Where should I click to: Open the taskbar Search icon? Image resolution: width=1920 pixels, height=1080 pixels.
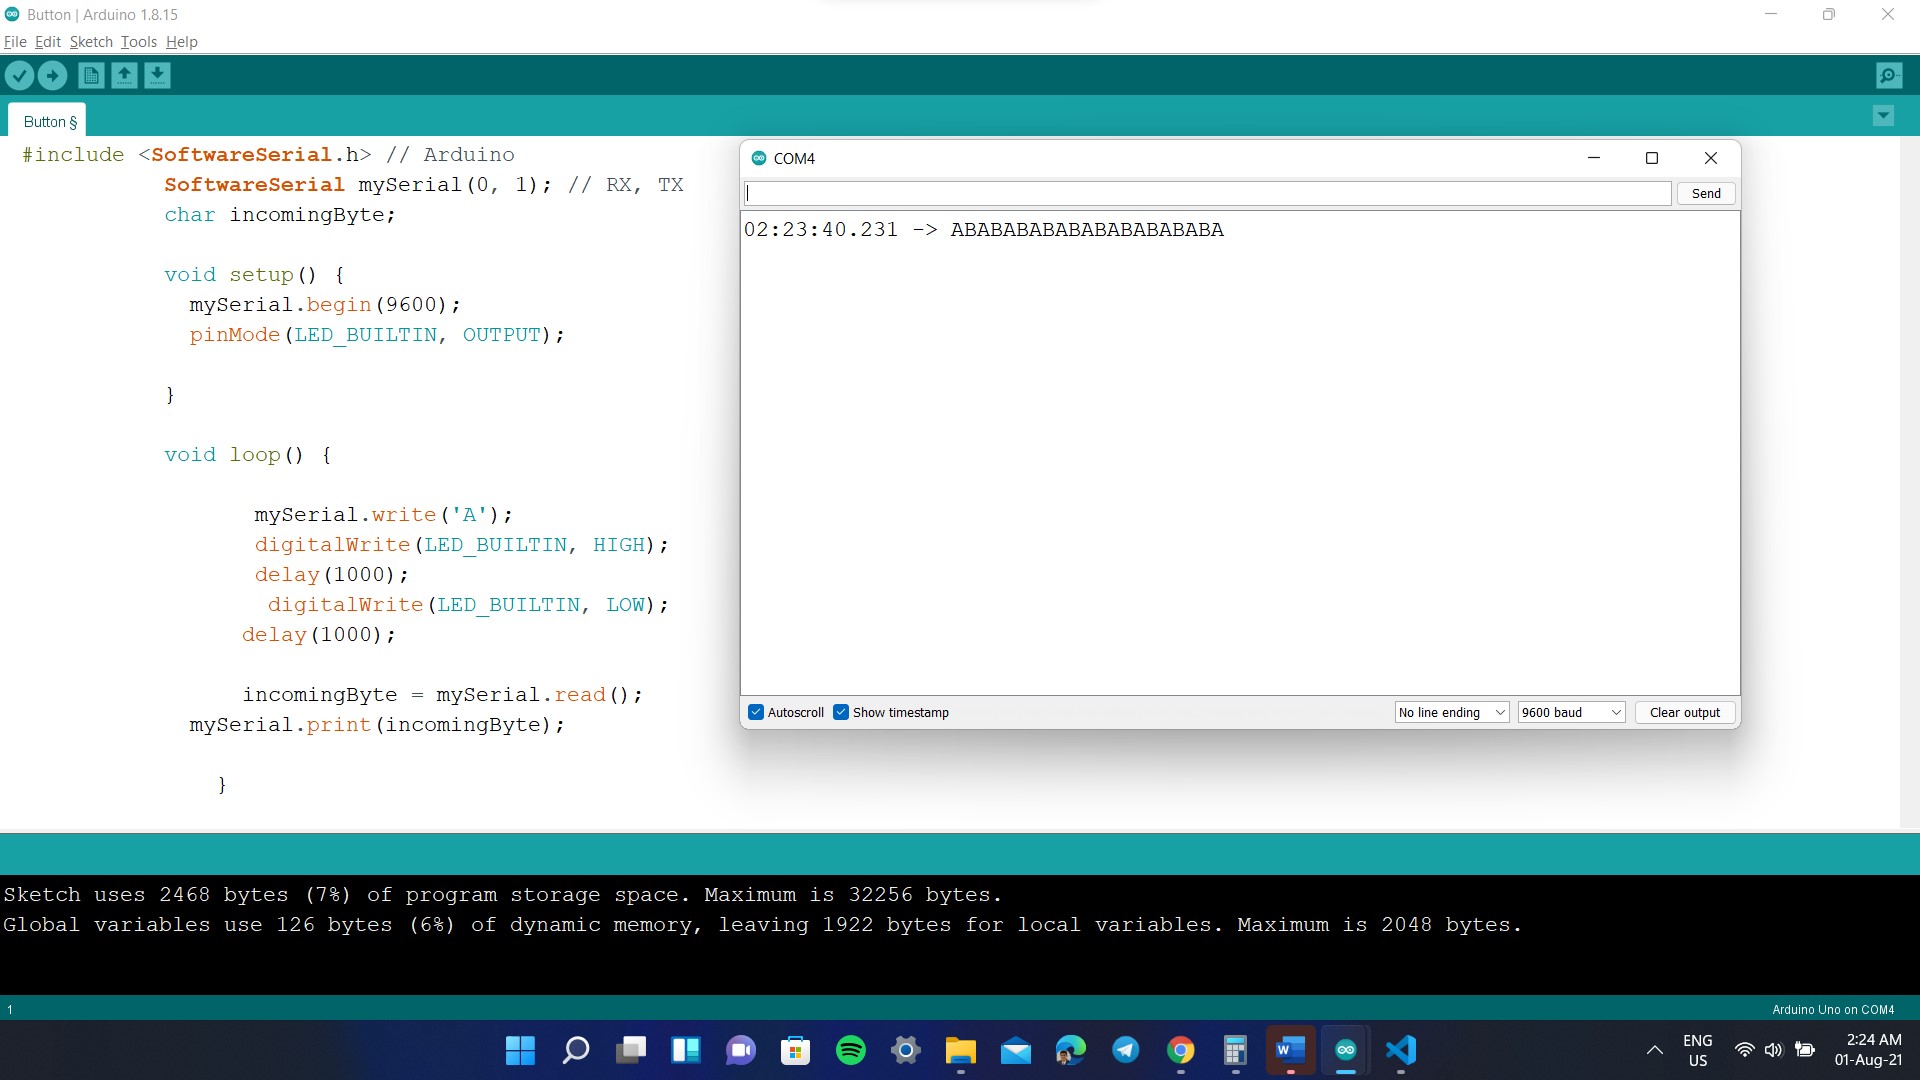[576, 1050]
